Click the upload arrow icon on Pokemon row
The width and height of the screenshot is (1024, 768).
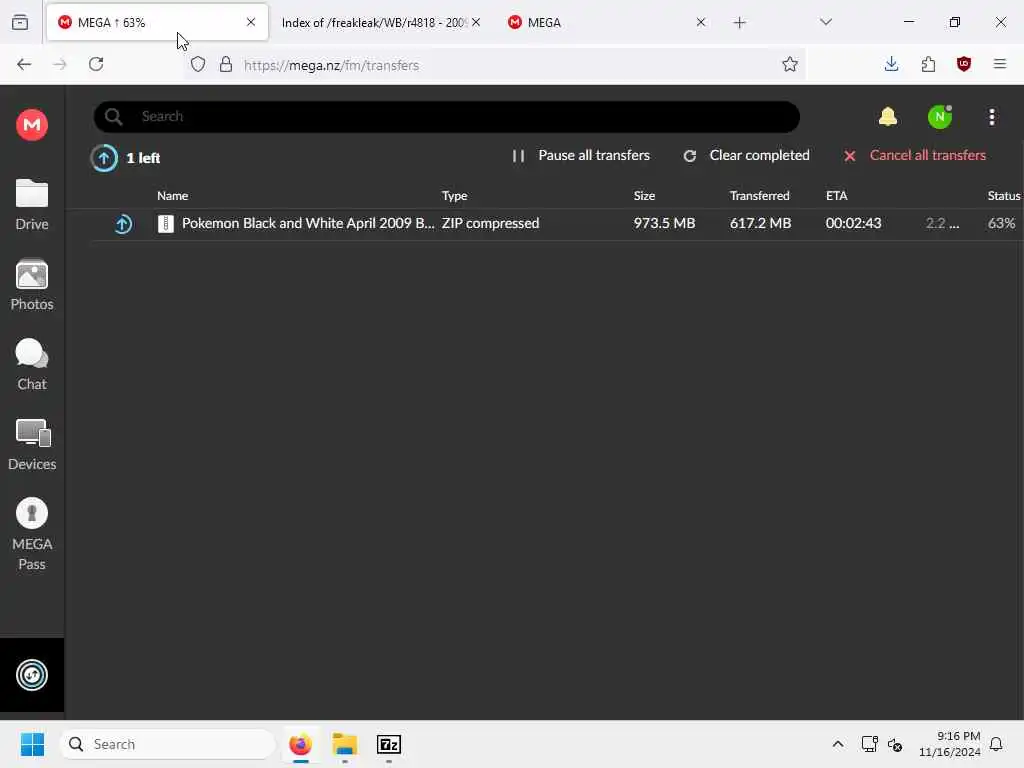pos(123,224)
